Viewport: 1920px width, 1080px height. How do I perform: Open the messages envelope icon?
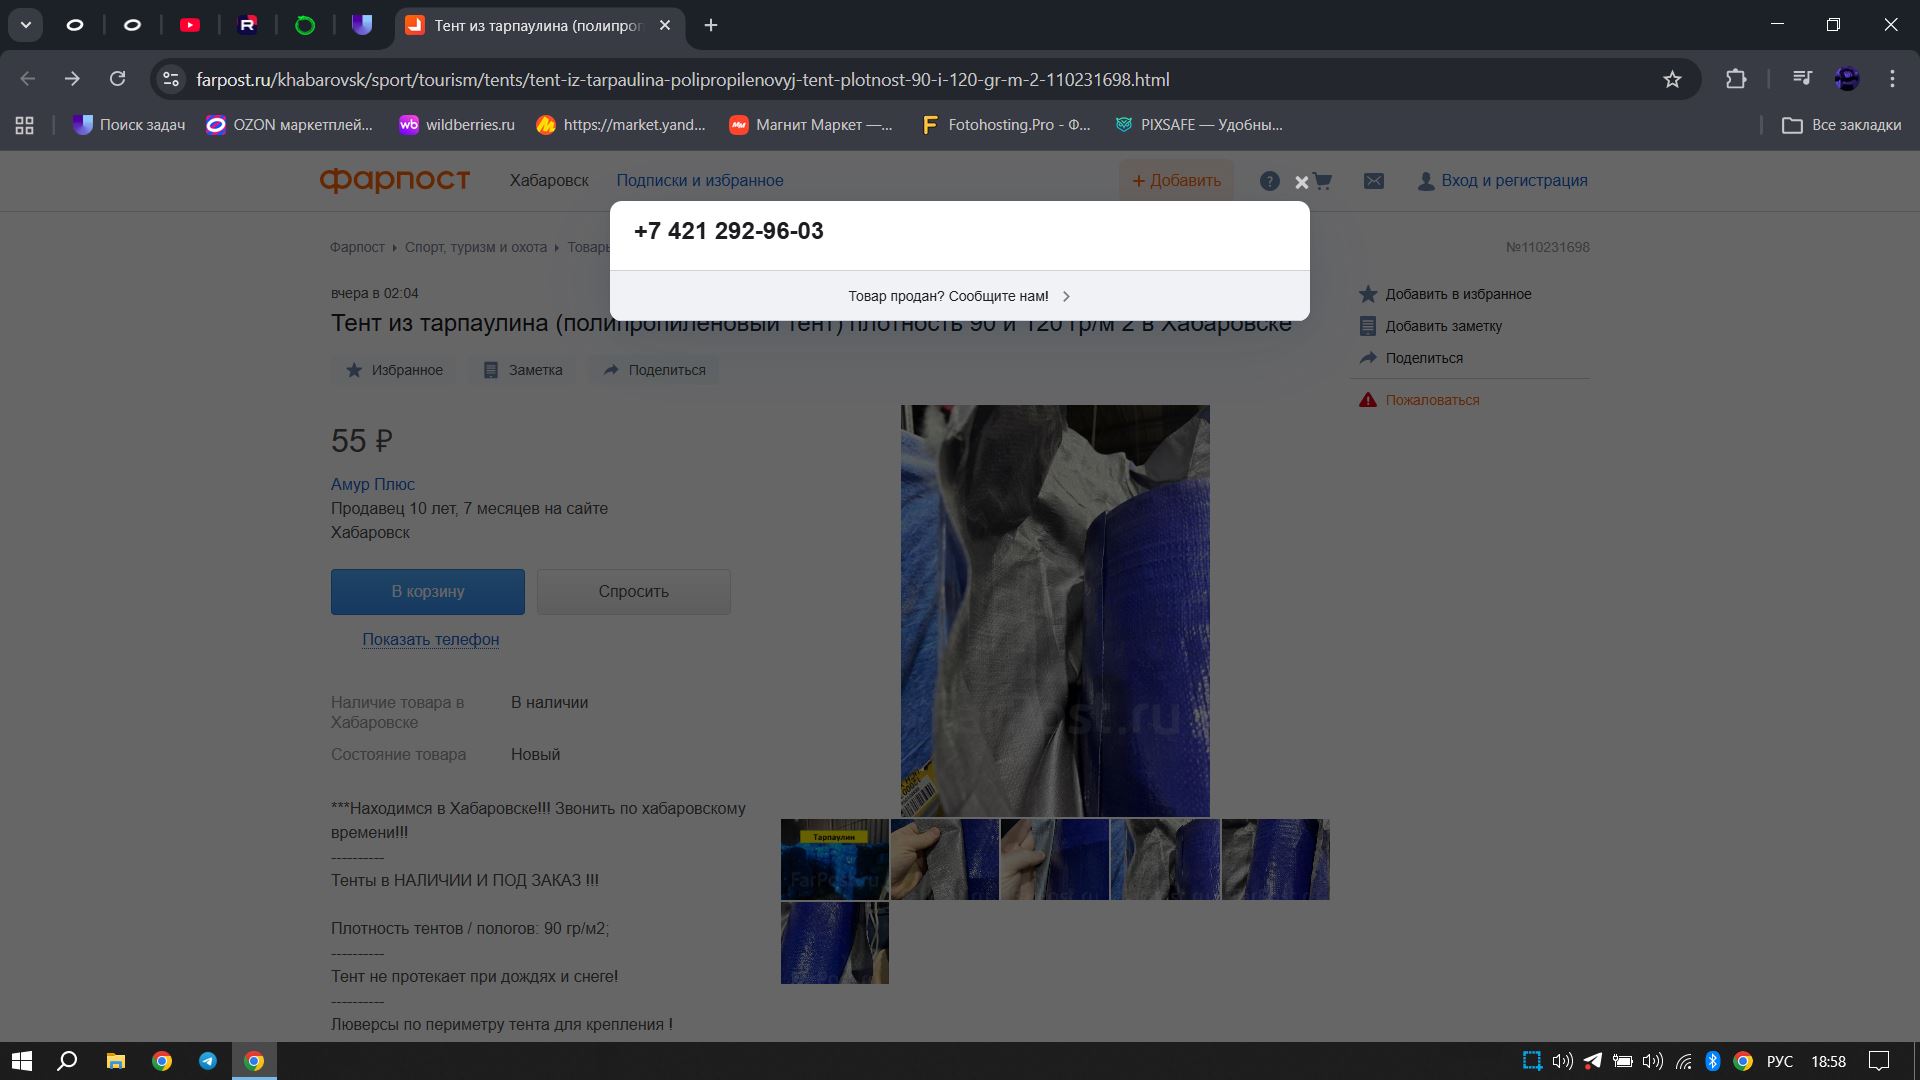pyautogui.click(x=1374, y=181)
